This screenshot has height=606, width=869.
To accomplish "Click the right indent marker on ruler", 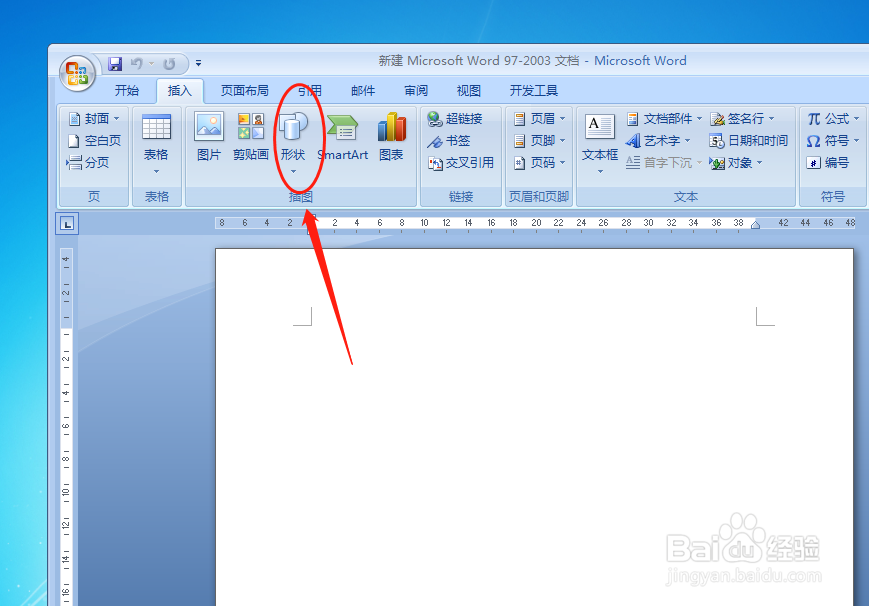I will click(755, 225).
